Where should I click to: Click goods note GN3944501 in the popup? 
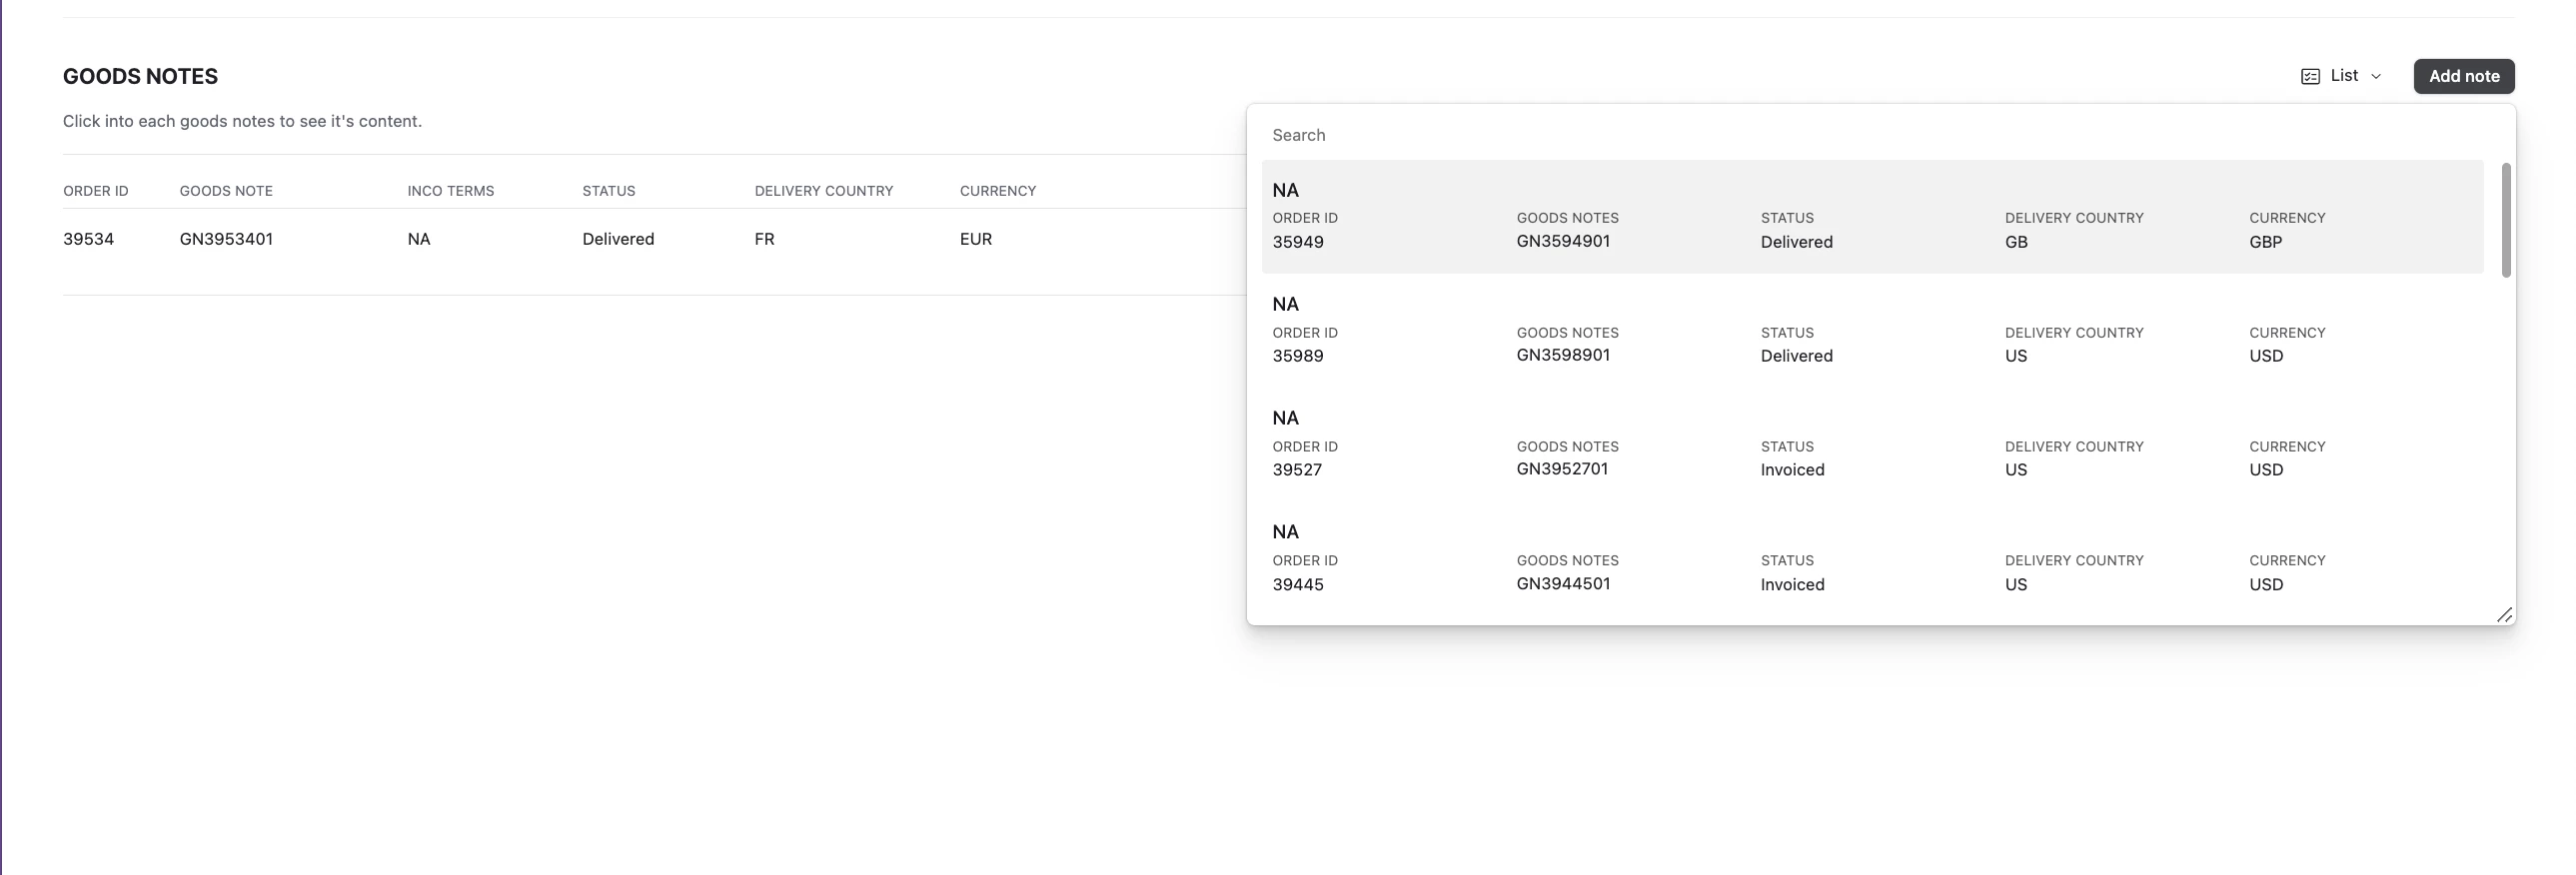coord(1563,583)
